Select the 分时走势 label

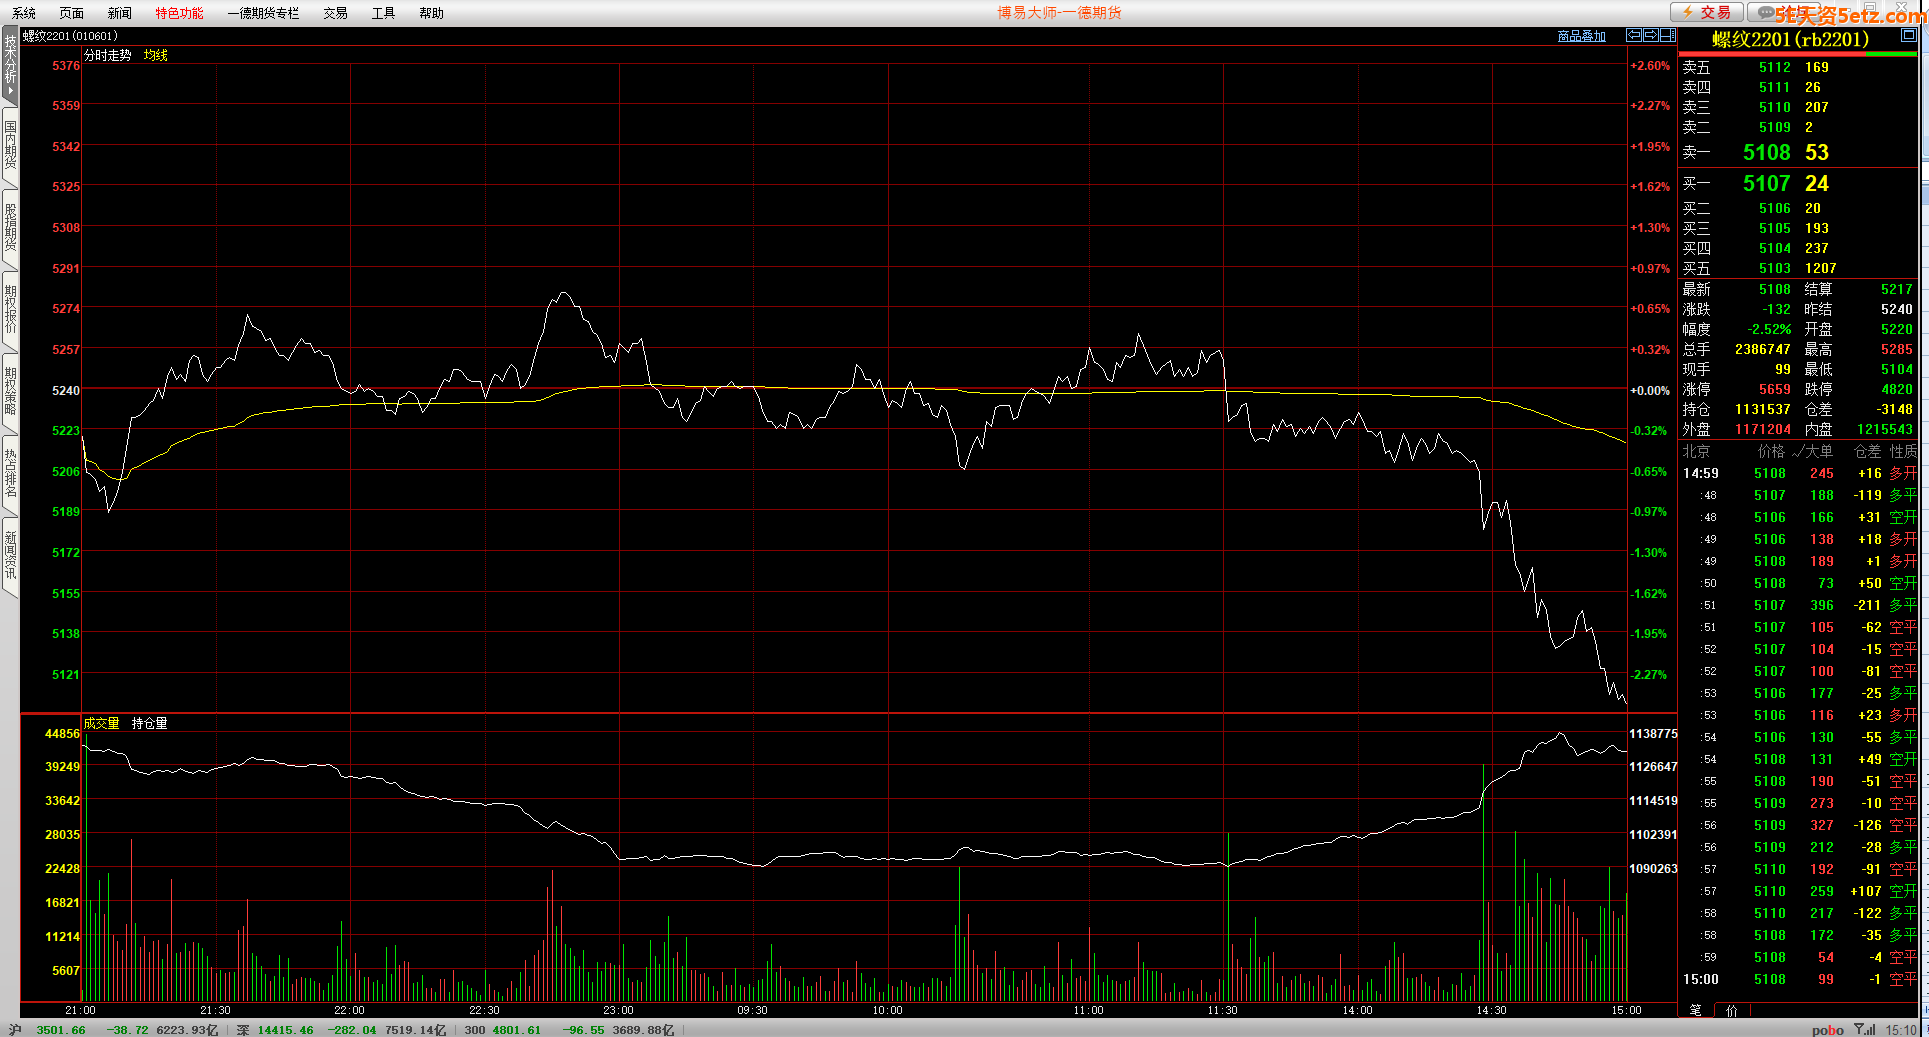click(108, 55)
